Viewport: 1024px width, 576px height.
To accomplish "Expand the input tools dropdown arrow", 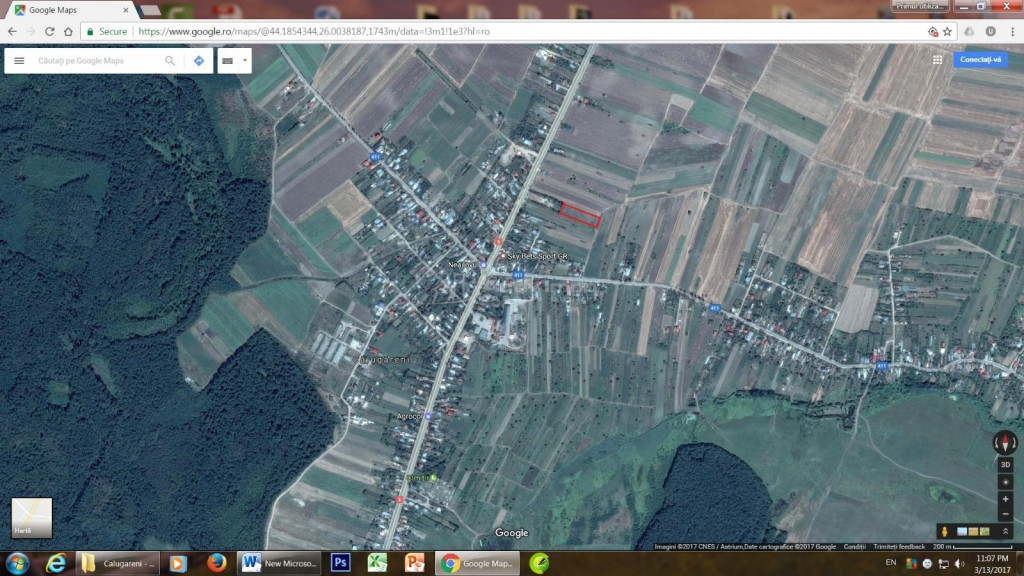I will point(244,61).
